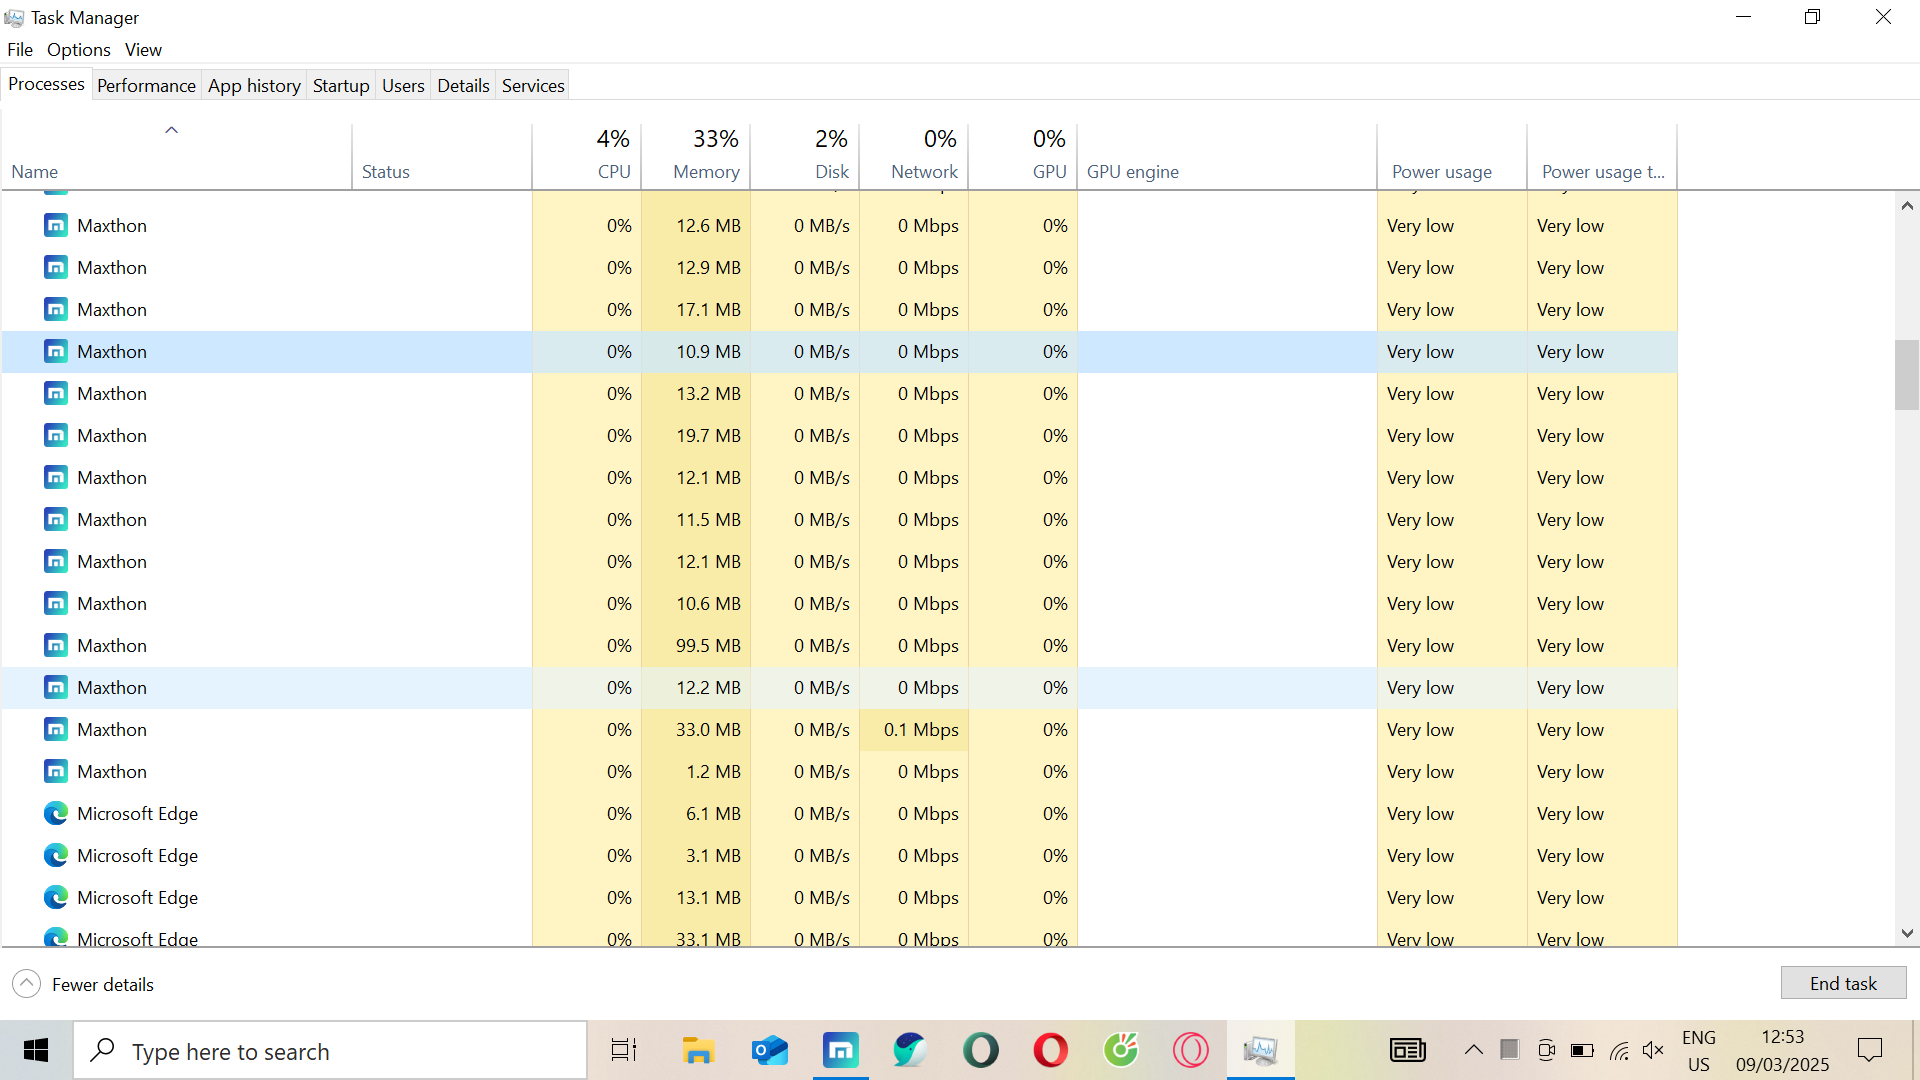Viewport: 1920px width, 1080px height.
Task: Select the Maxthon row using 1.2 MB
Action: click(839, 772)
